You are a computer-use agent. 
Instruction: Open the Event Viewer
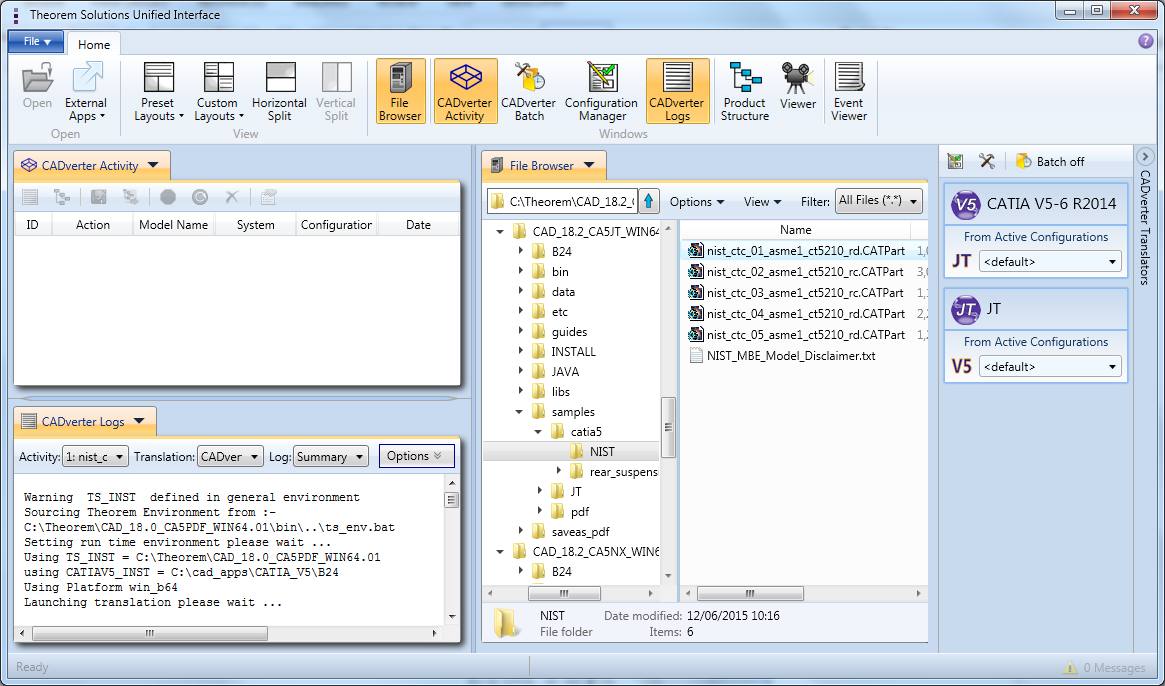click(x=848, y=91)
